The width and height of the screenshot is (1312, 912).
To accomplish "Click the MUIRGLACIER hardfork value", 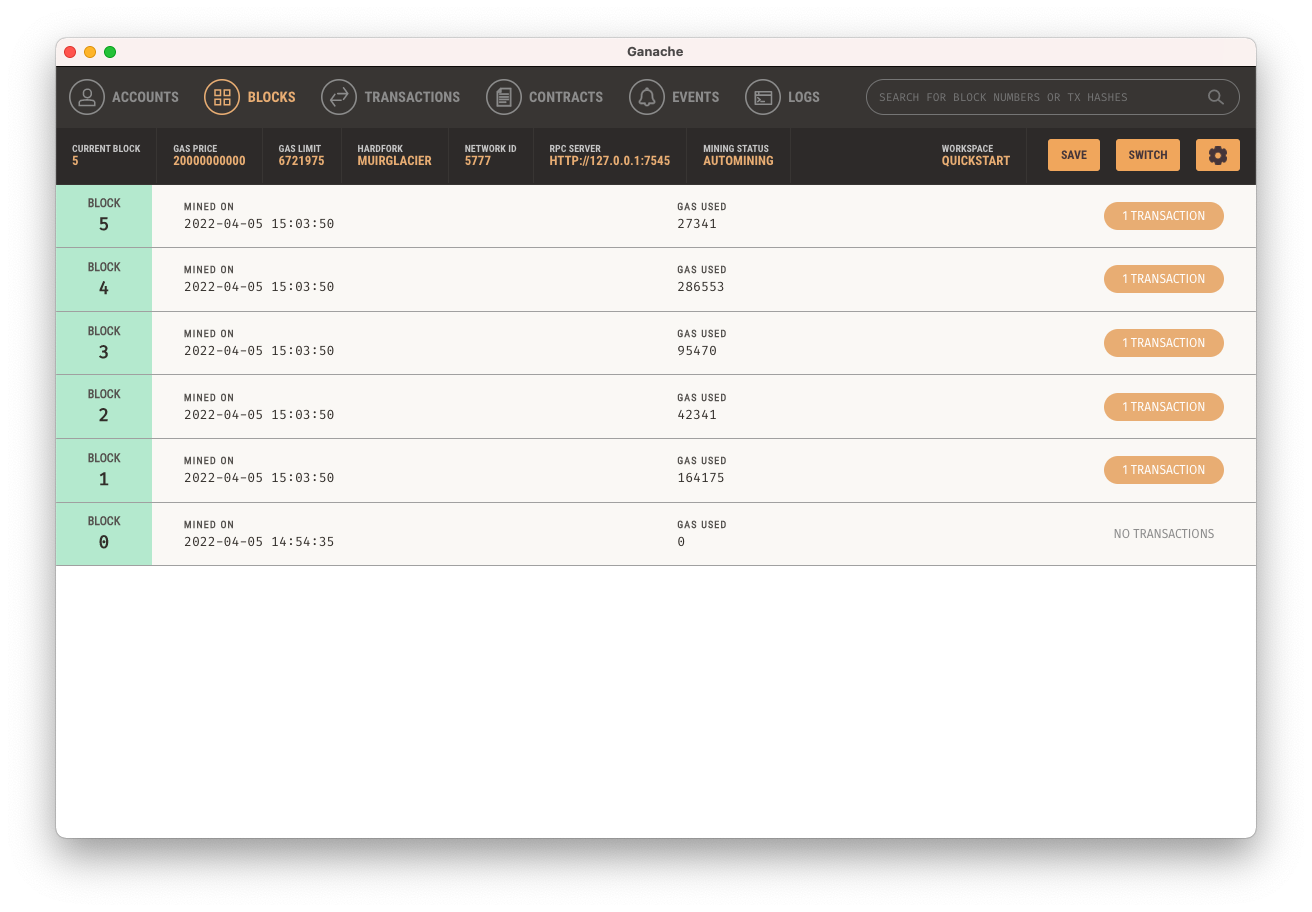I will pos(394,161).
